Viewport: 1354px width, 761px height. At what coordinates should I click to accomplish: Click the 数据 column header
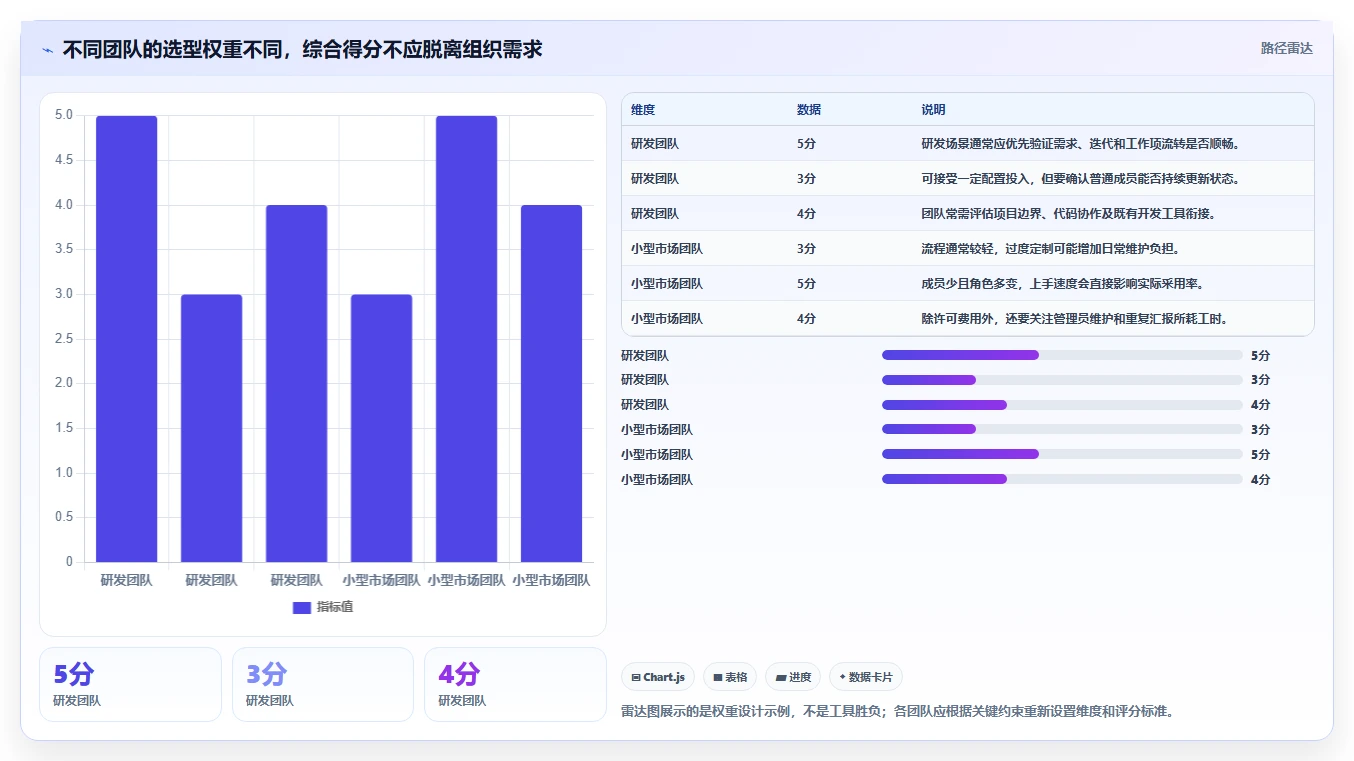point(809,110)
